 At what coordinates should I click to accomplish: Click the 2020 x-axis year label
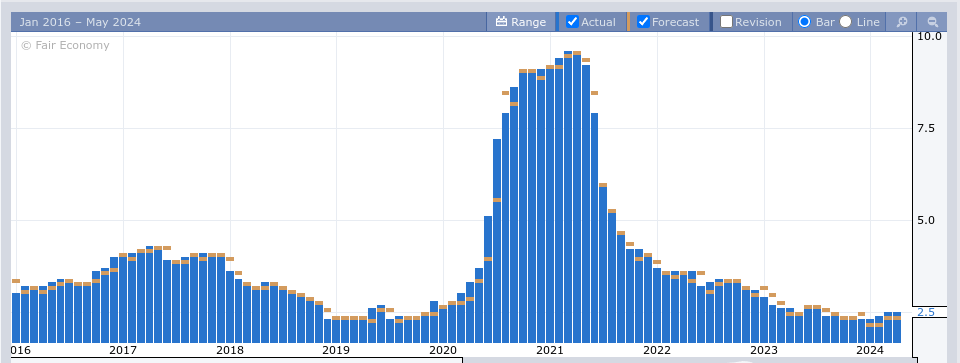(443, 350)
